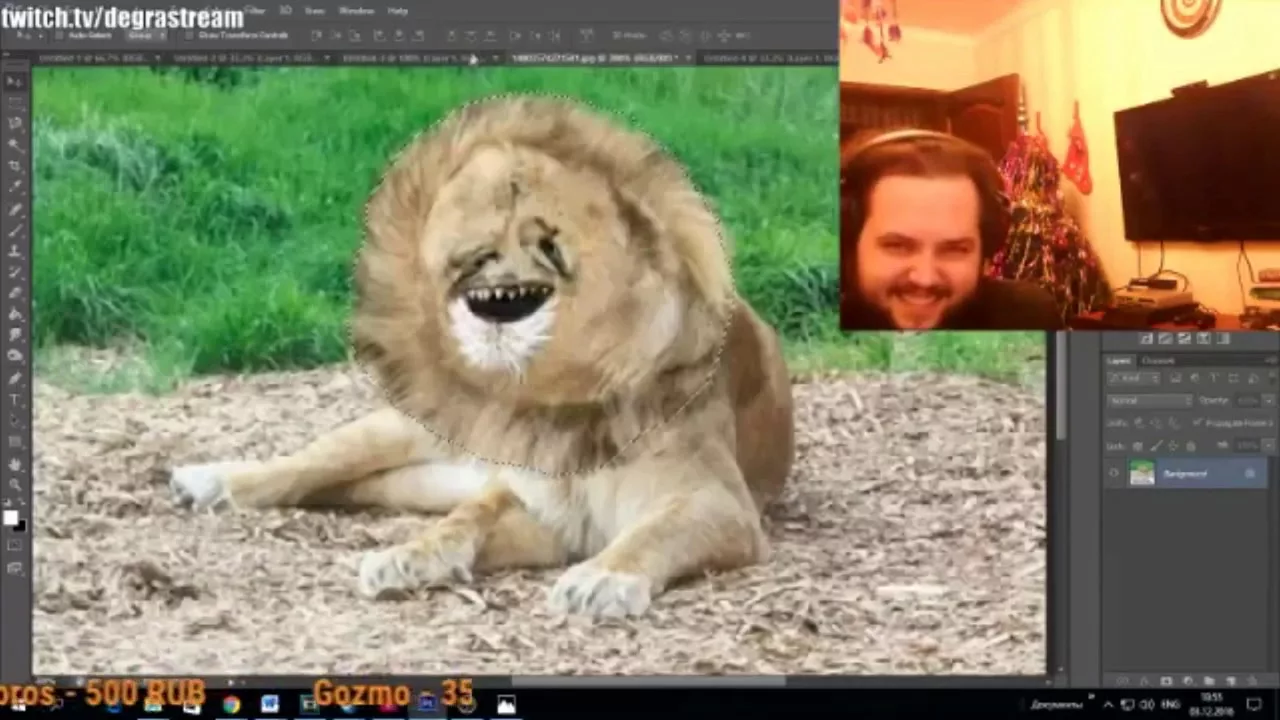Viewport: 1280px width, 720px height.
Task: Select the Crop tool
Action: pyautogui.click(x=15, y=165)
